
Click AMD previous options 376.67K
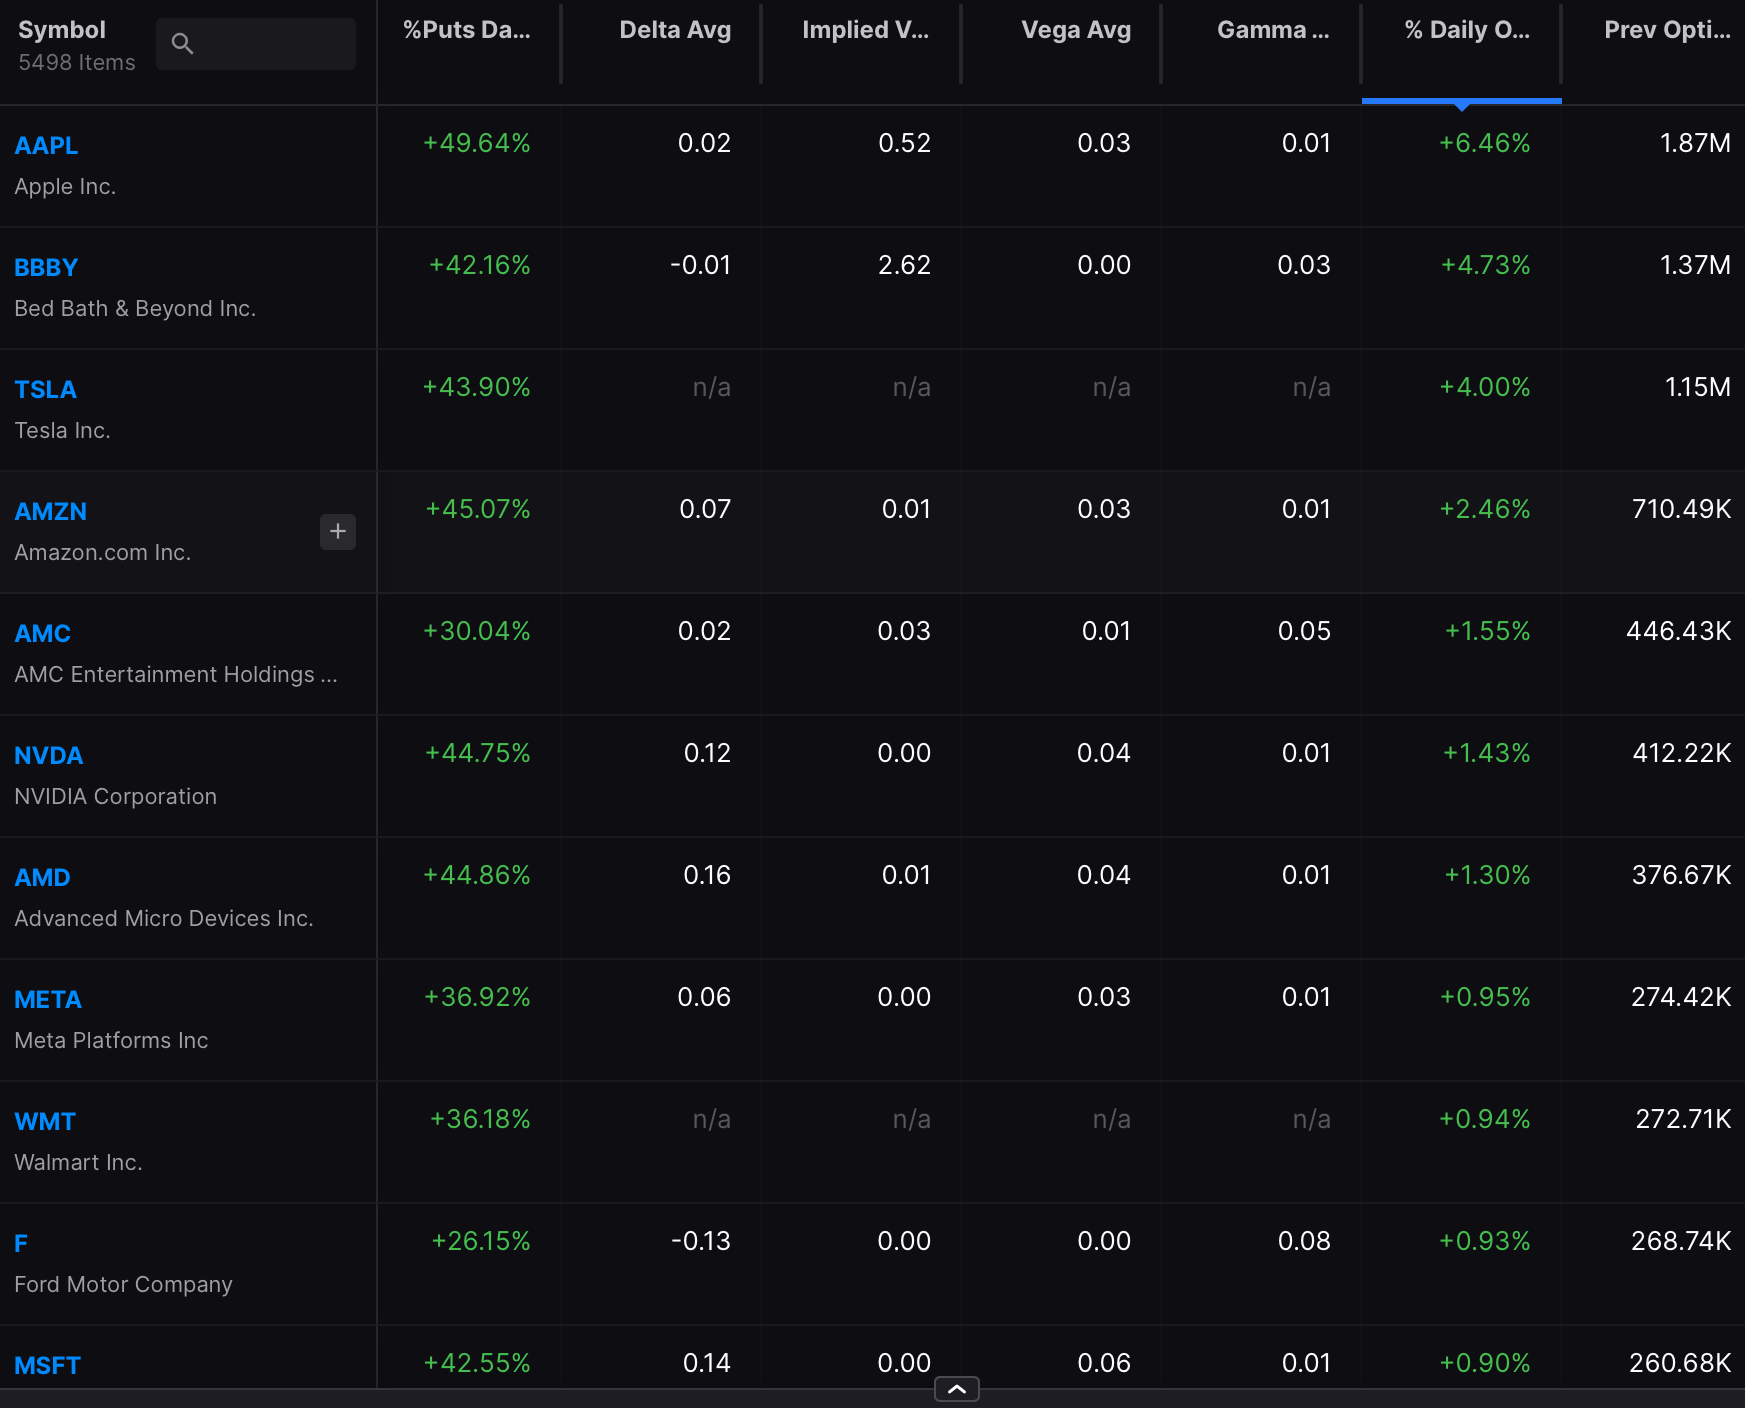click(1681, 875)
